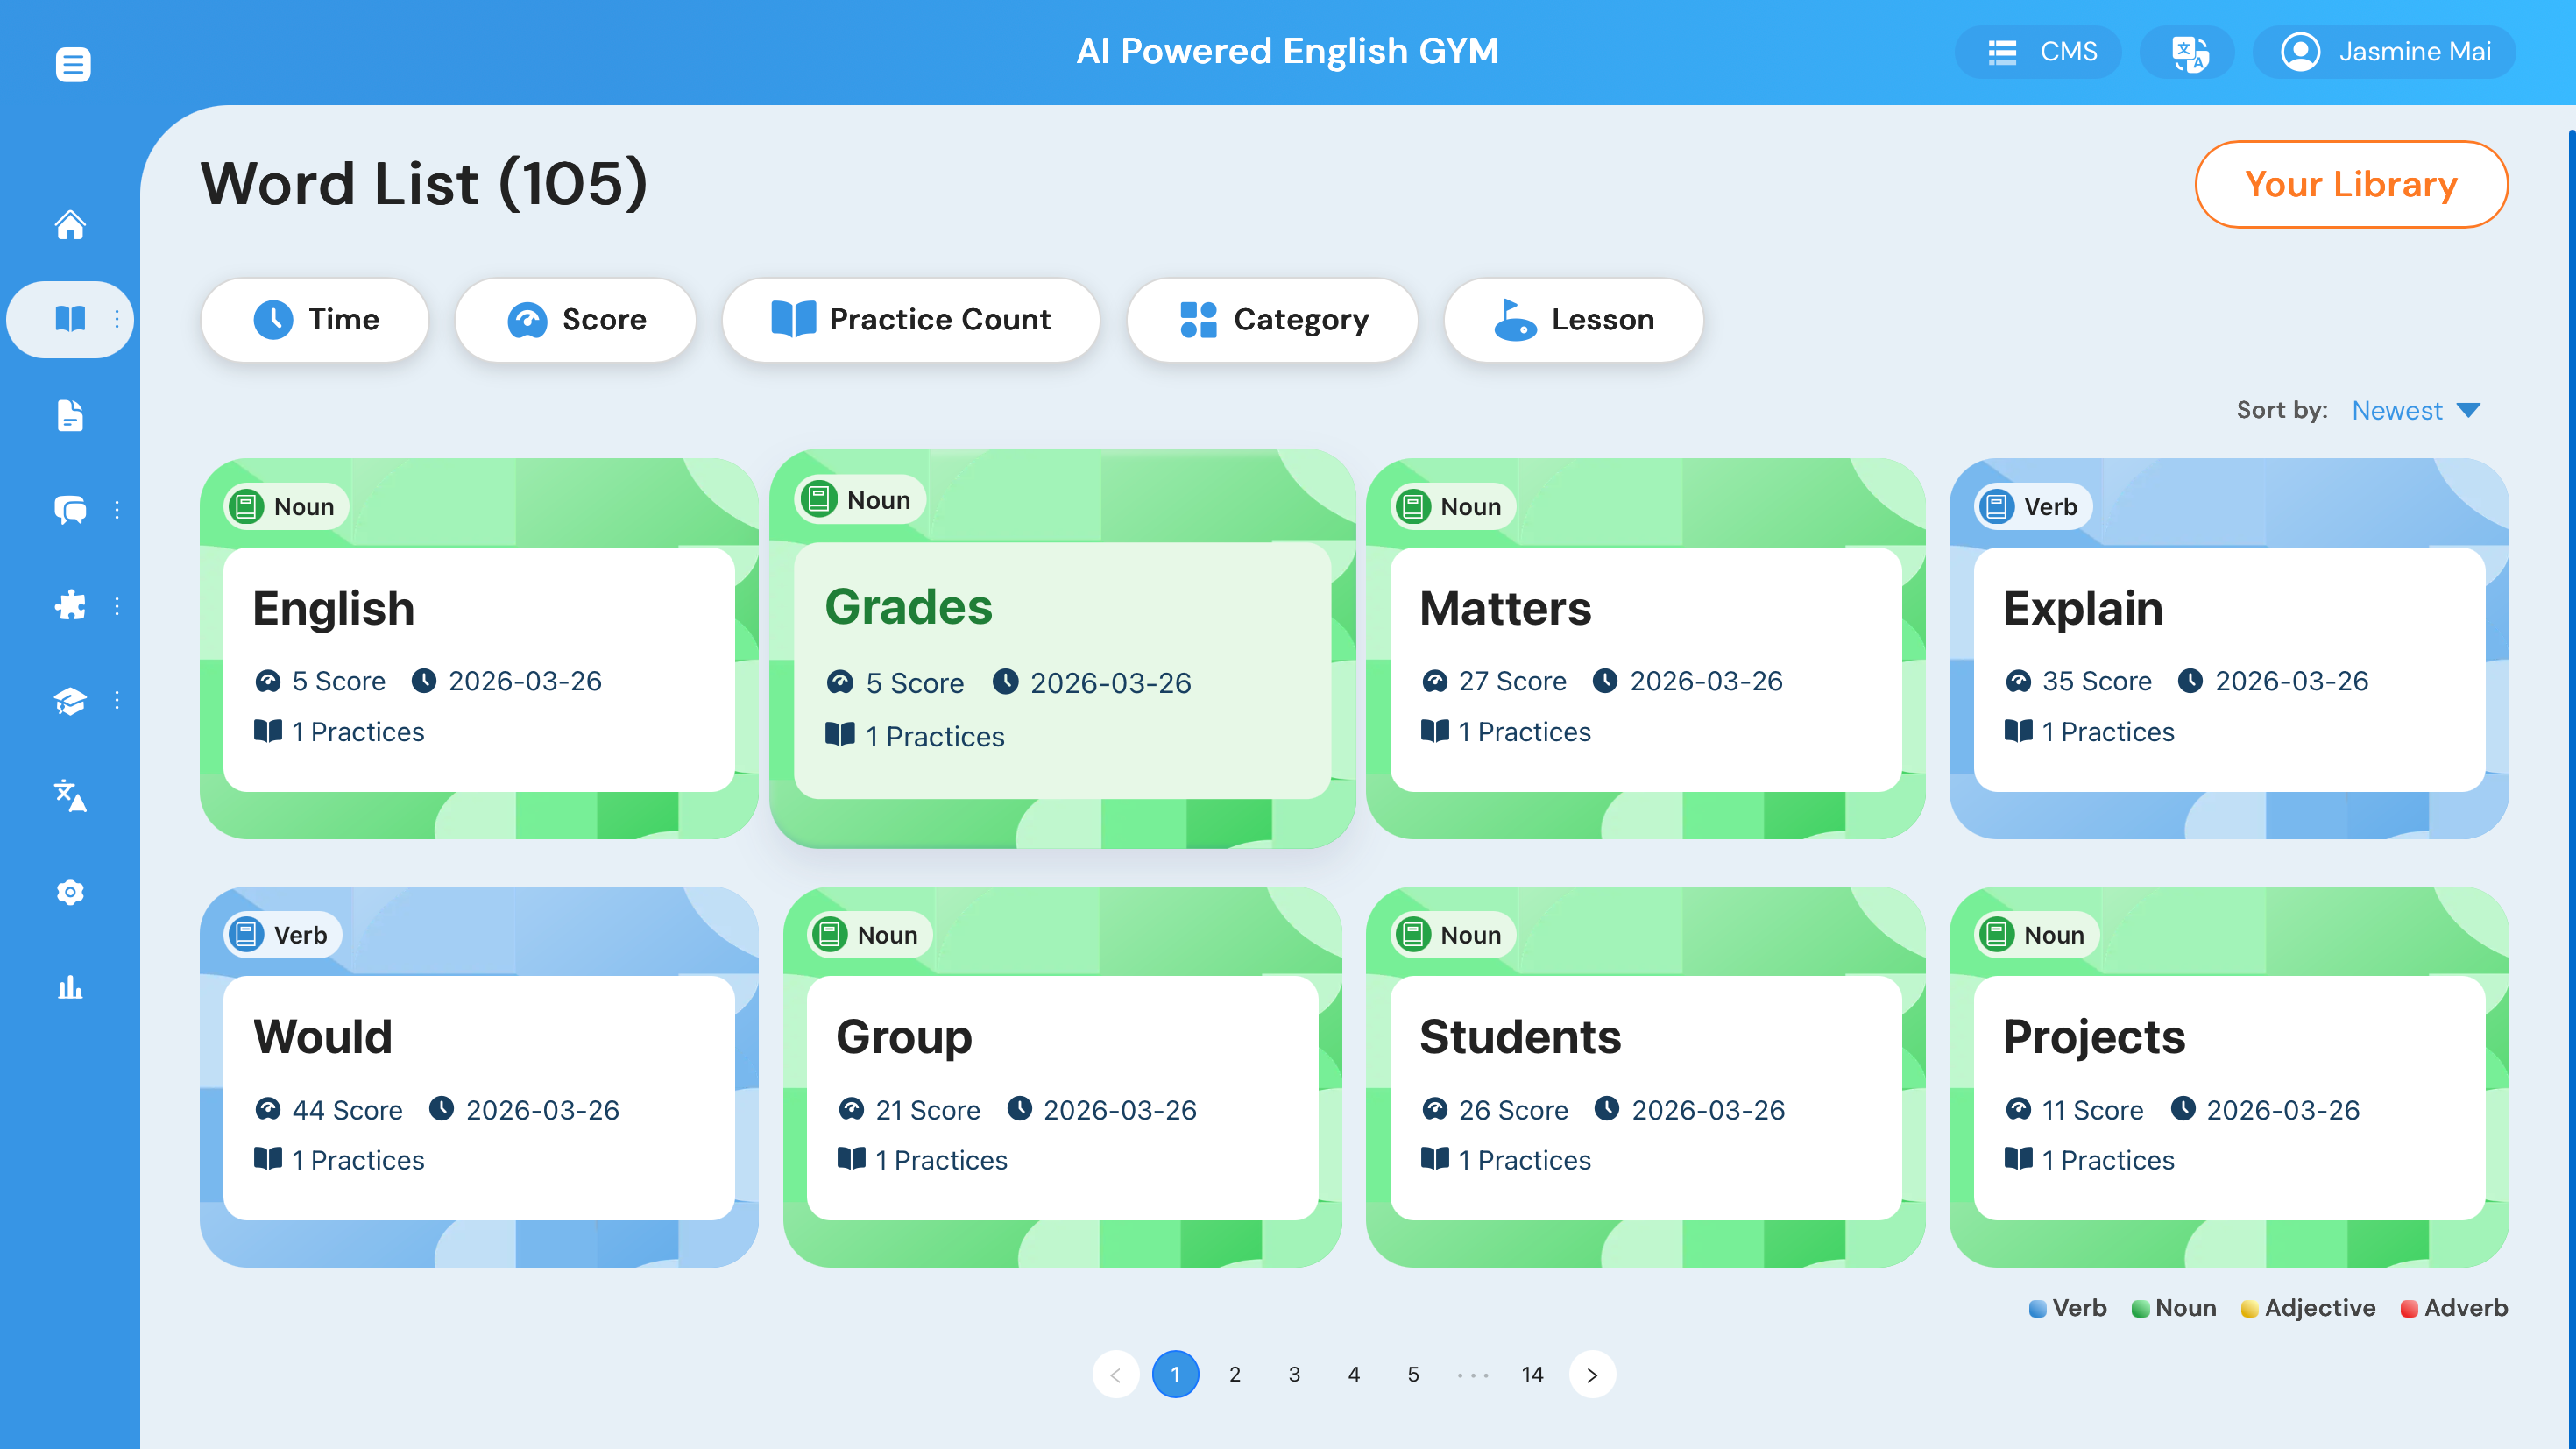Open the translate icon in sidebar
The height and width of the screenshot is (1449, 2576).
(70, 796)
